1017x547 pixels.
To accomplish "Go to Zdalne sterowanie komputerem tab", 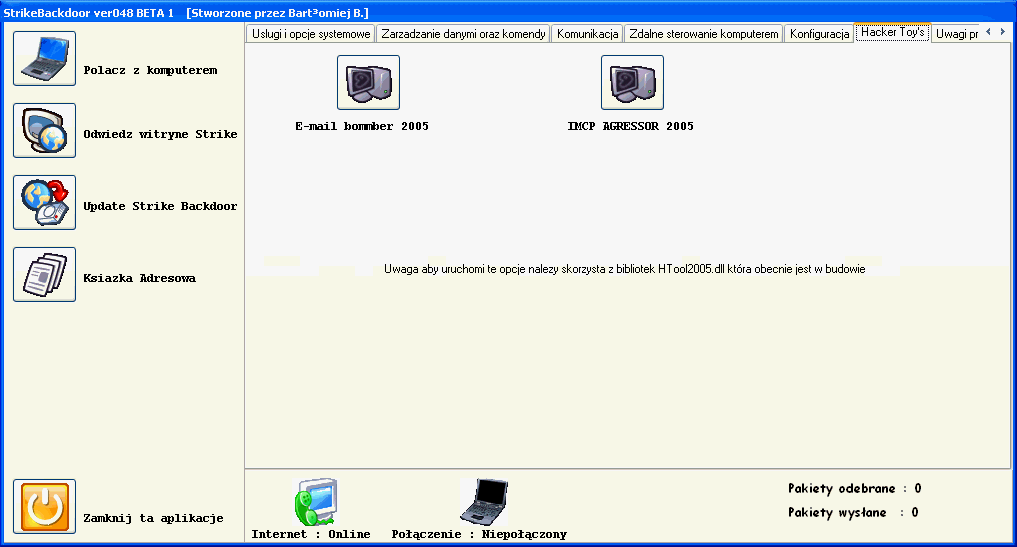I will (x=703, y=34).
